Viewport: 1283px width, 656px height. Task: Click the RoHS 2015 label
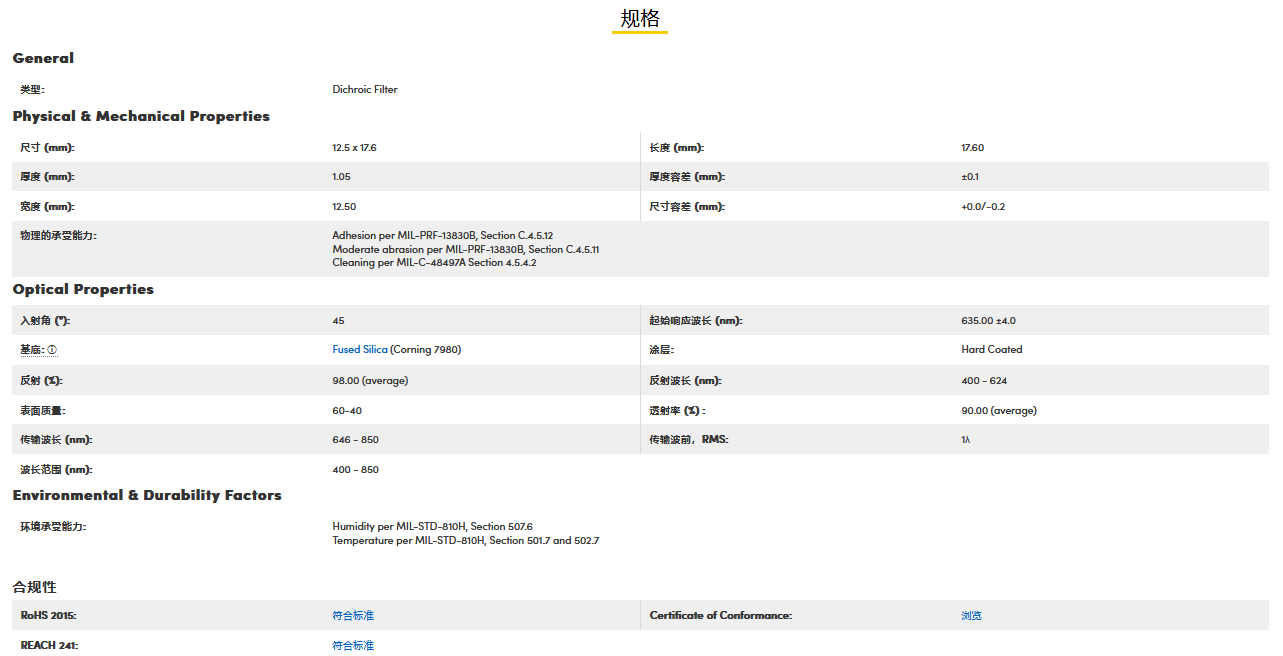point(49,616)
